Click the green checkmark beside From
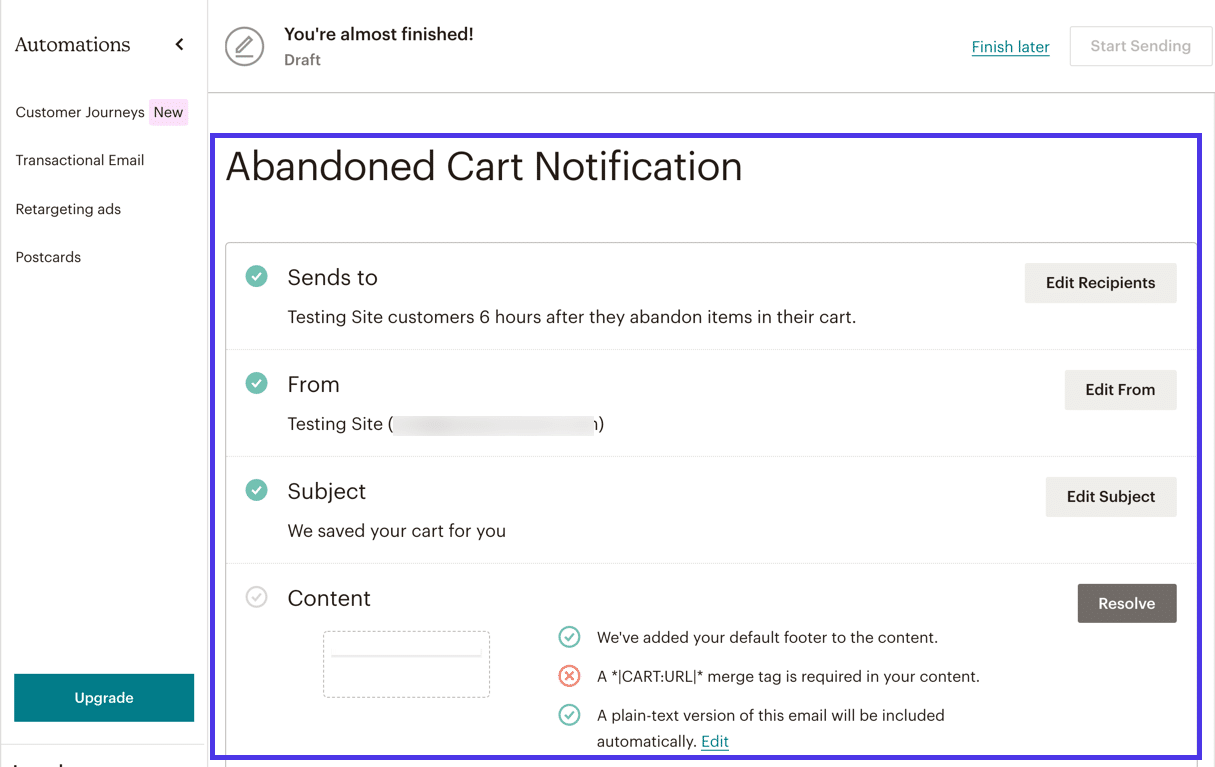The width and height of the screenshot is (1215, 767). 256,383
